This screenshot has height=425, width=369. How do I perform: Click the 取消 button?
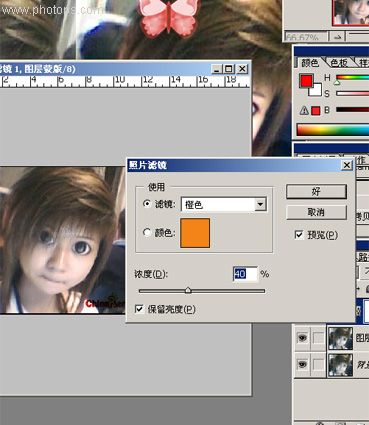pos(316,212)
